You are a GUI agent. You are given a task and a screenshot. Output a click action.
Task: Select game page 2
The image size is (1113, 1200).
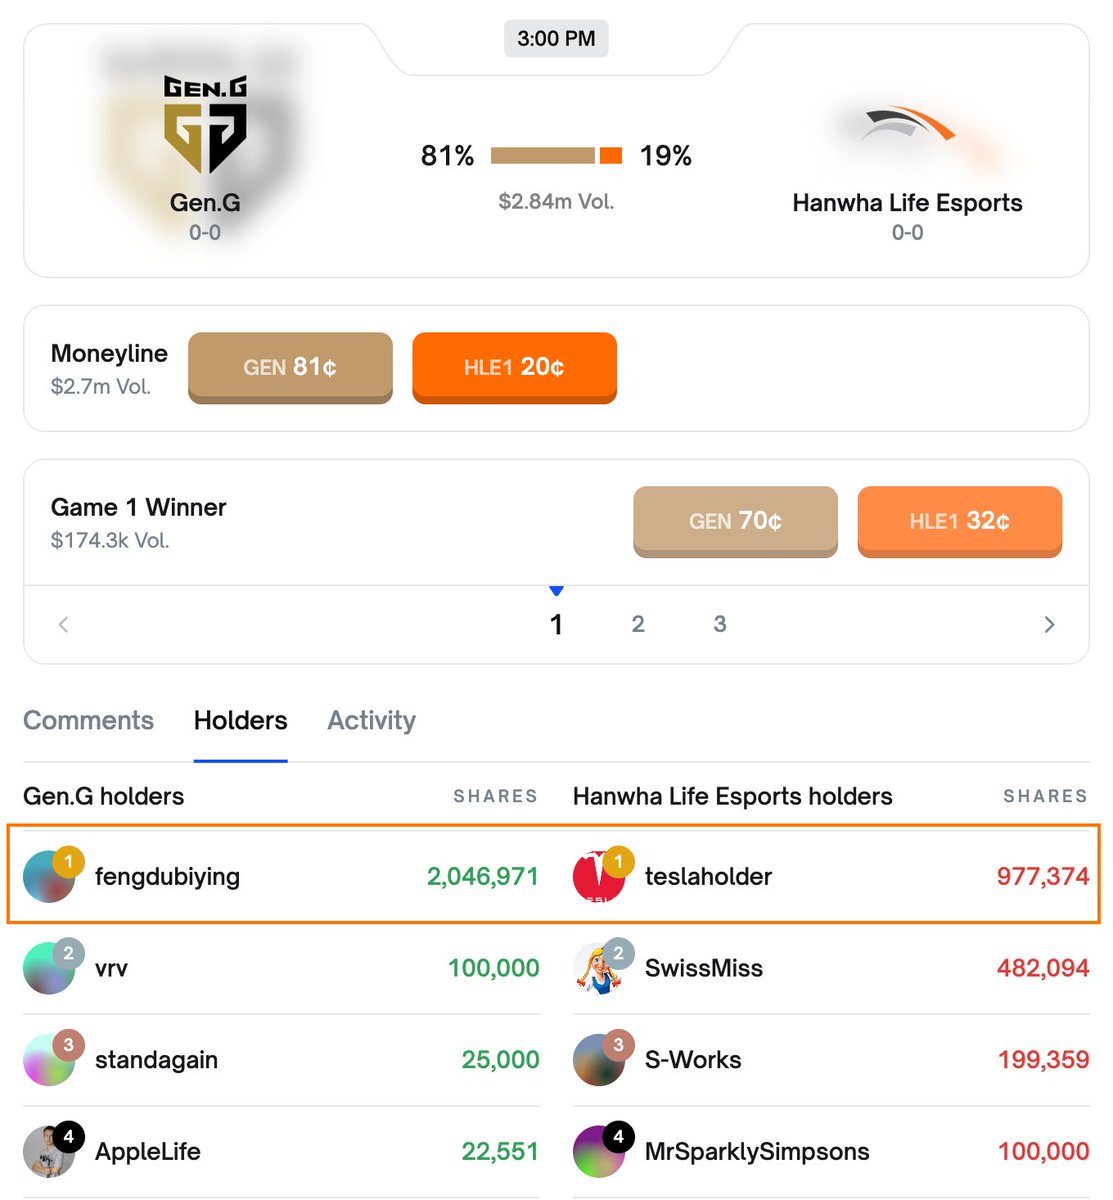tap(638, 624)
